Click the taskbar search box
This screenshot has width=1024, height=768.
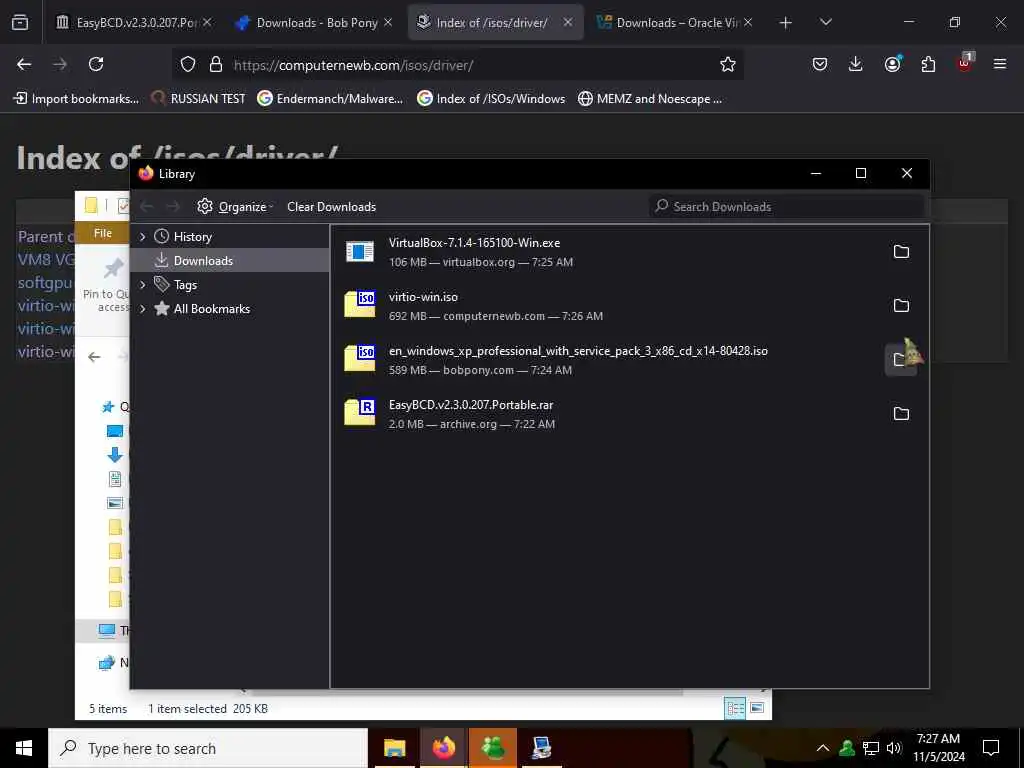pos(208,748)
